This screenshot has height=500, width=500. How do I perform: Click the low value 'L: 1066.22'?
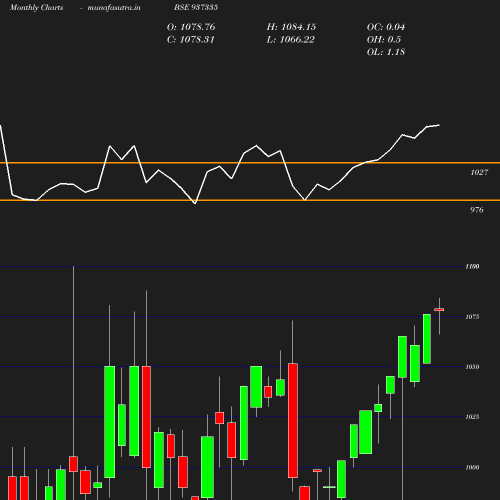291,40
